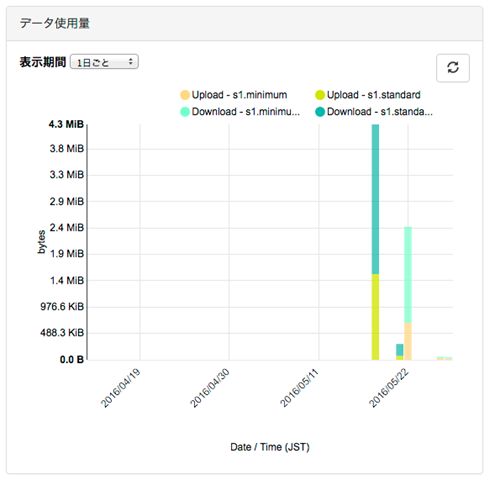The height and width of the screenshot is (480, 490).
Task: Select the tall teal download s1.standard bar
Action: pyautogui.click(x=375, y=199)
